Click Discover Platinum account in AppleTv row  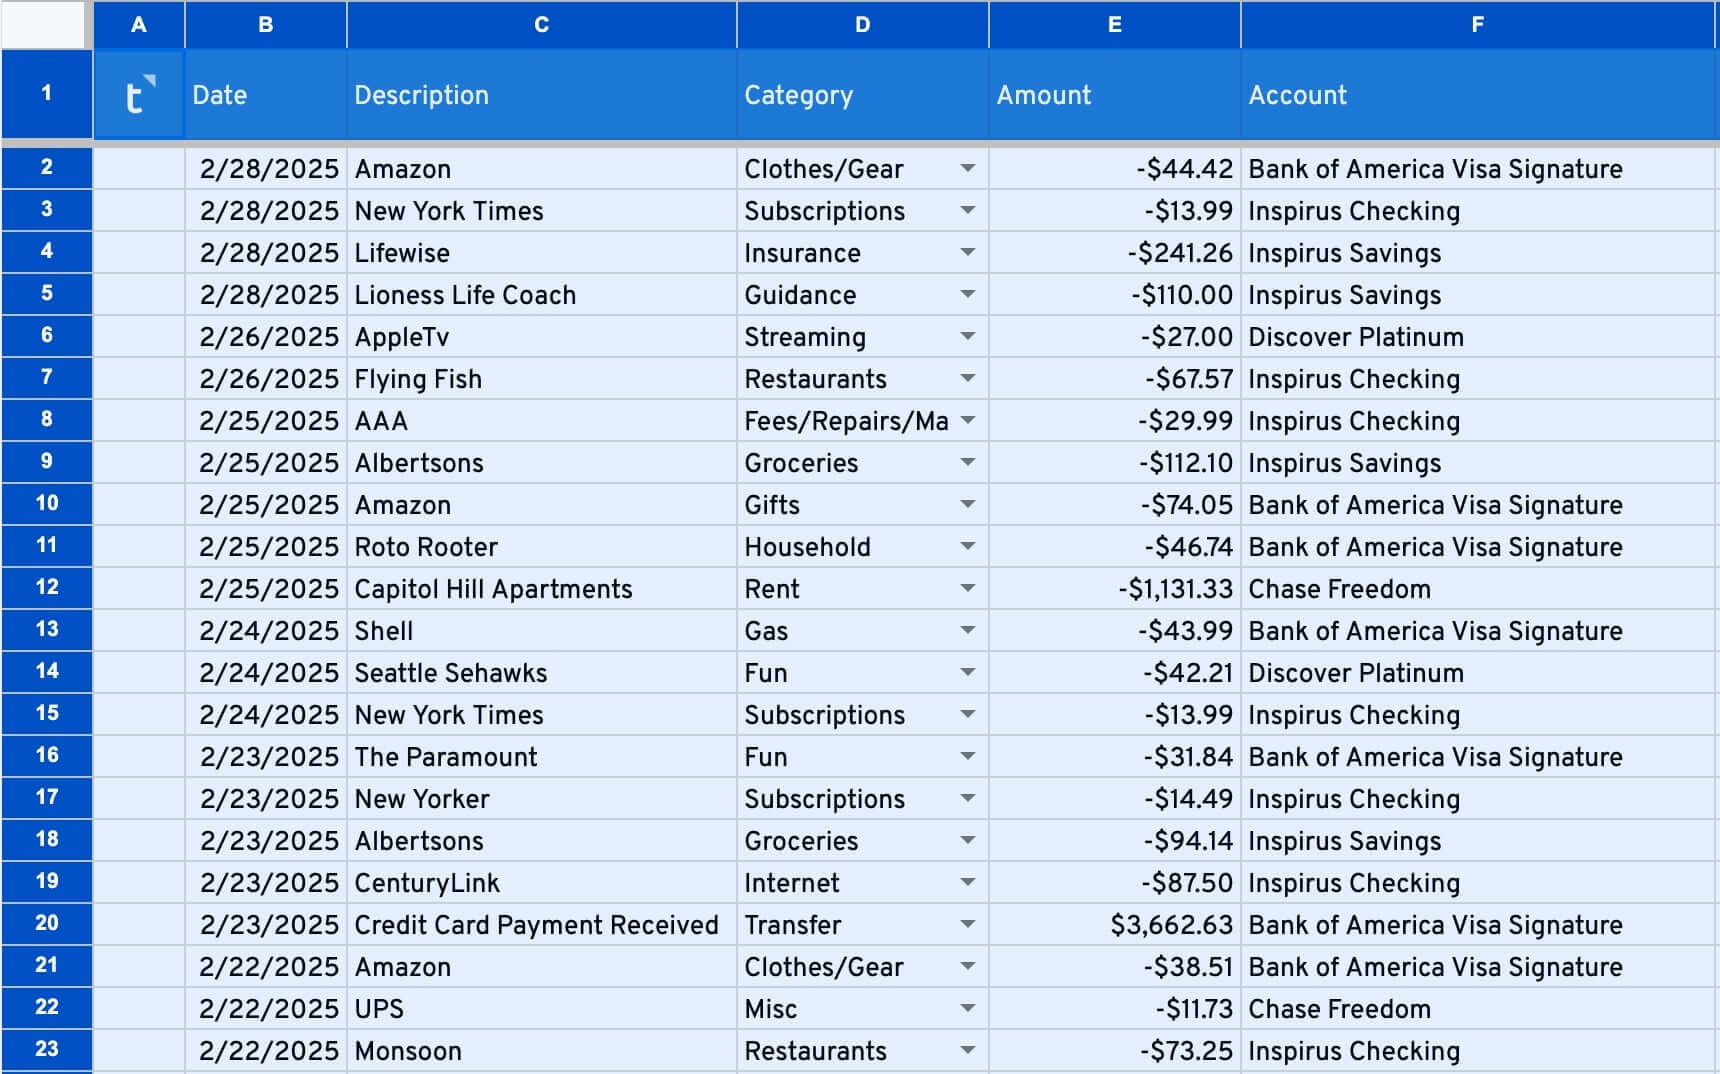point(1478,337)
